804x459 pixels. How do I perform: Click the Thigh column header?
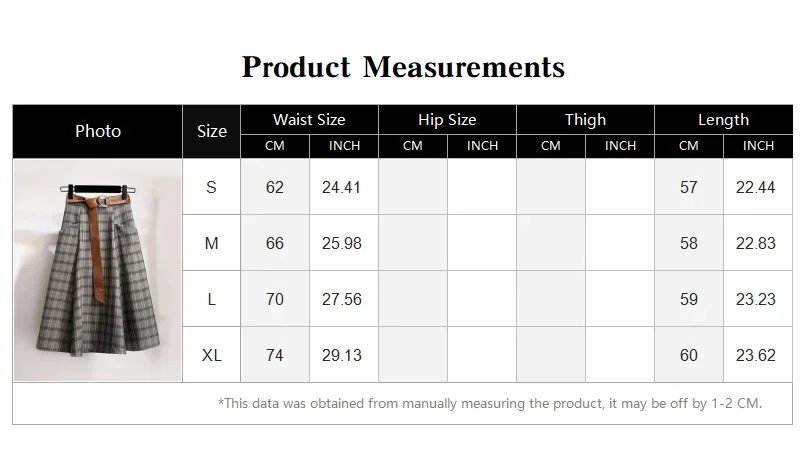(585, 119)
